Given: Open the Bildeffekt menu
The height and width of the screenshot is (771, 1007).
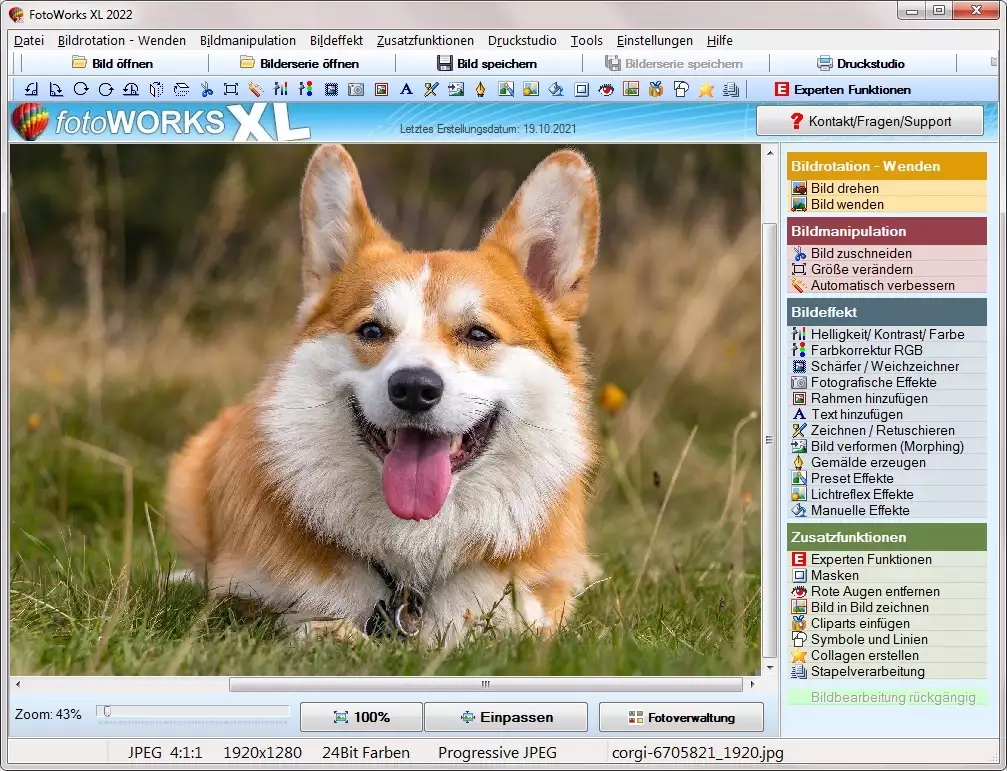Looking at the screenshot, I should [x=336, y=41].
